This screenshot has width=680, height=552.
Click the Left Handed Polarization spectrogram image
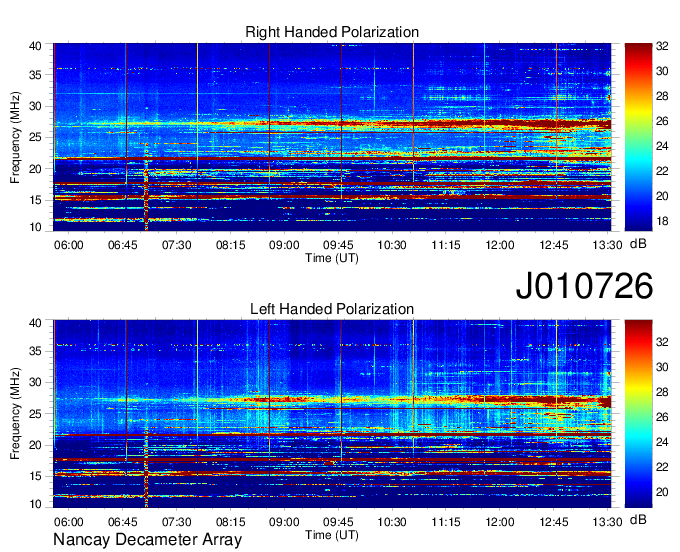pos(332,414)
